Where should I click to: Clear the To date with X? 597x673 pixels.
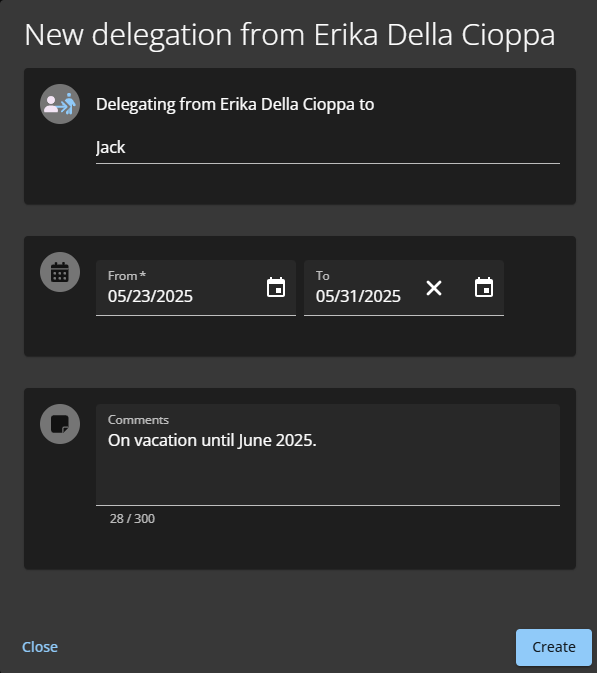tap(434, 288)
